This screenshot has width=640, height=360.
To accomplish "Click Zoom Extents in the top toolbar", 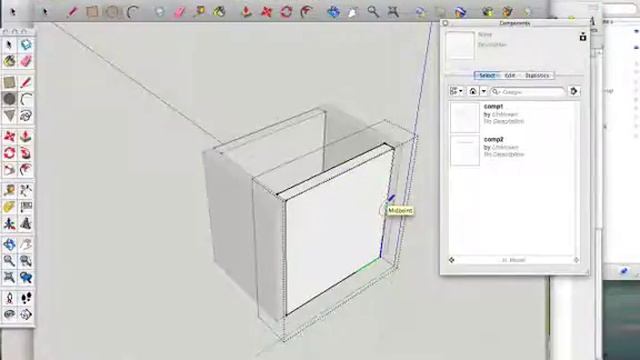I will coord(393,12).
